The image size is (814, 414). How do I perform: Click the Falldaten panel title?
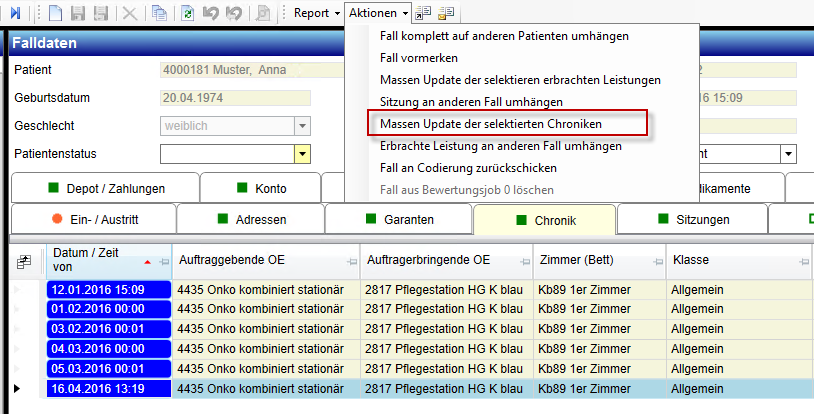click(x=45, y=43)
